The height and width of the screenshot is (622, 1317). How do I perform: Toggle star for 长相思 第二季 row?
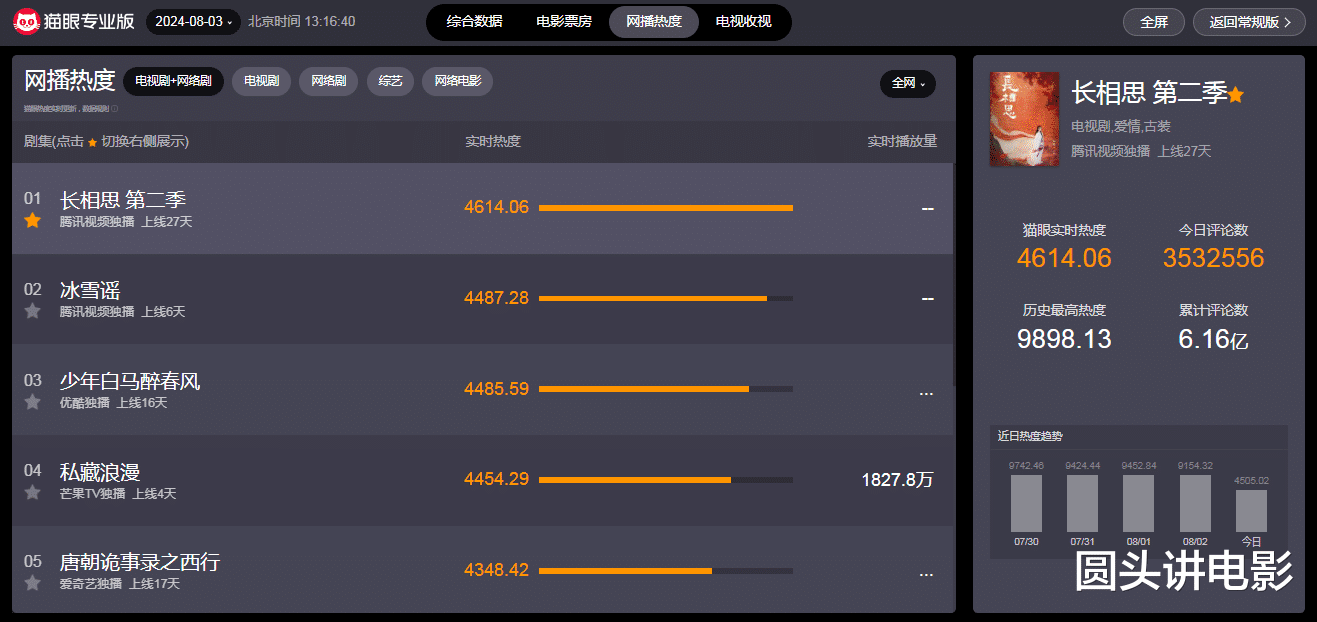(x=32, y=220)
